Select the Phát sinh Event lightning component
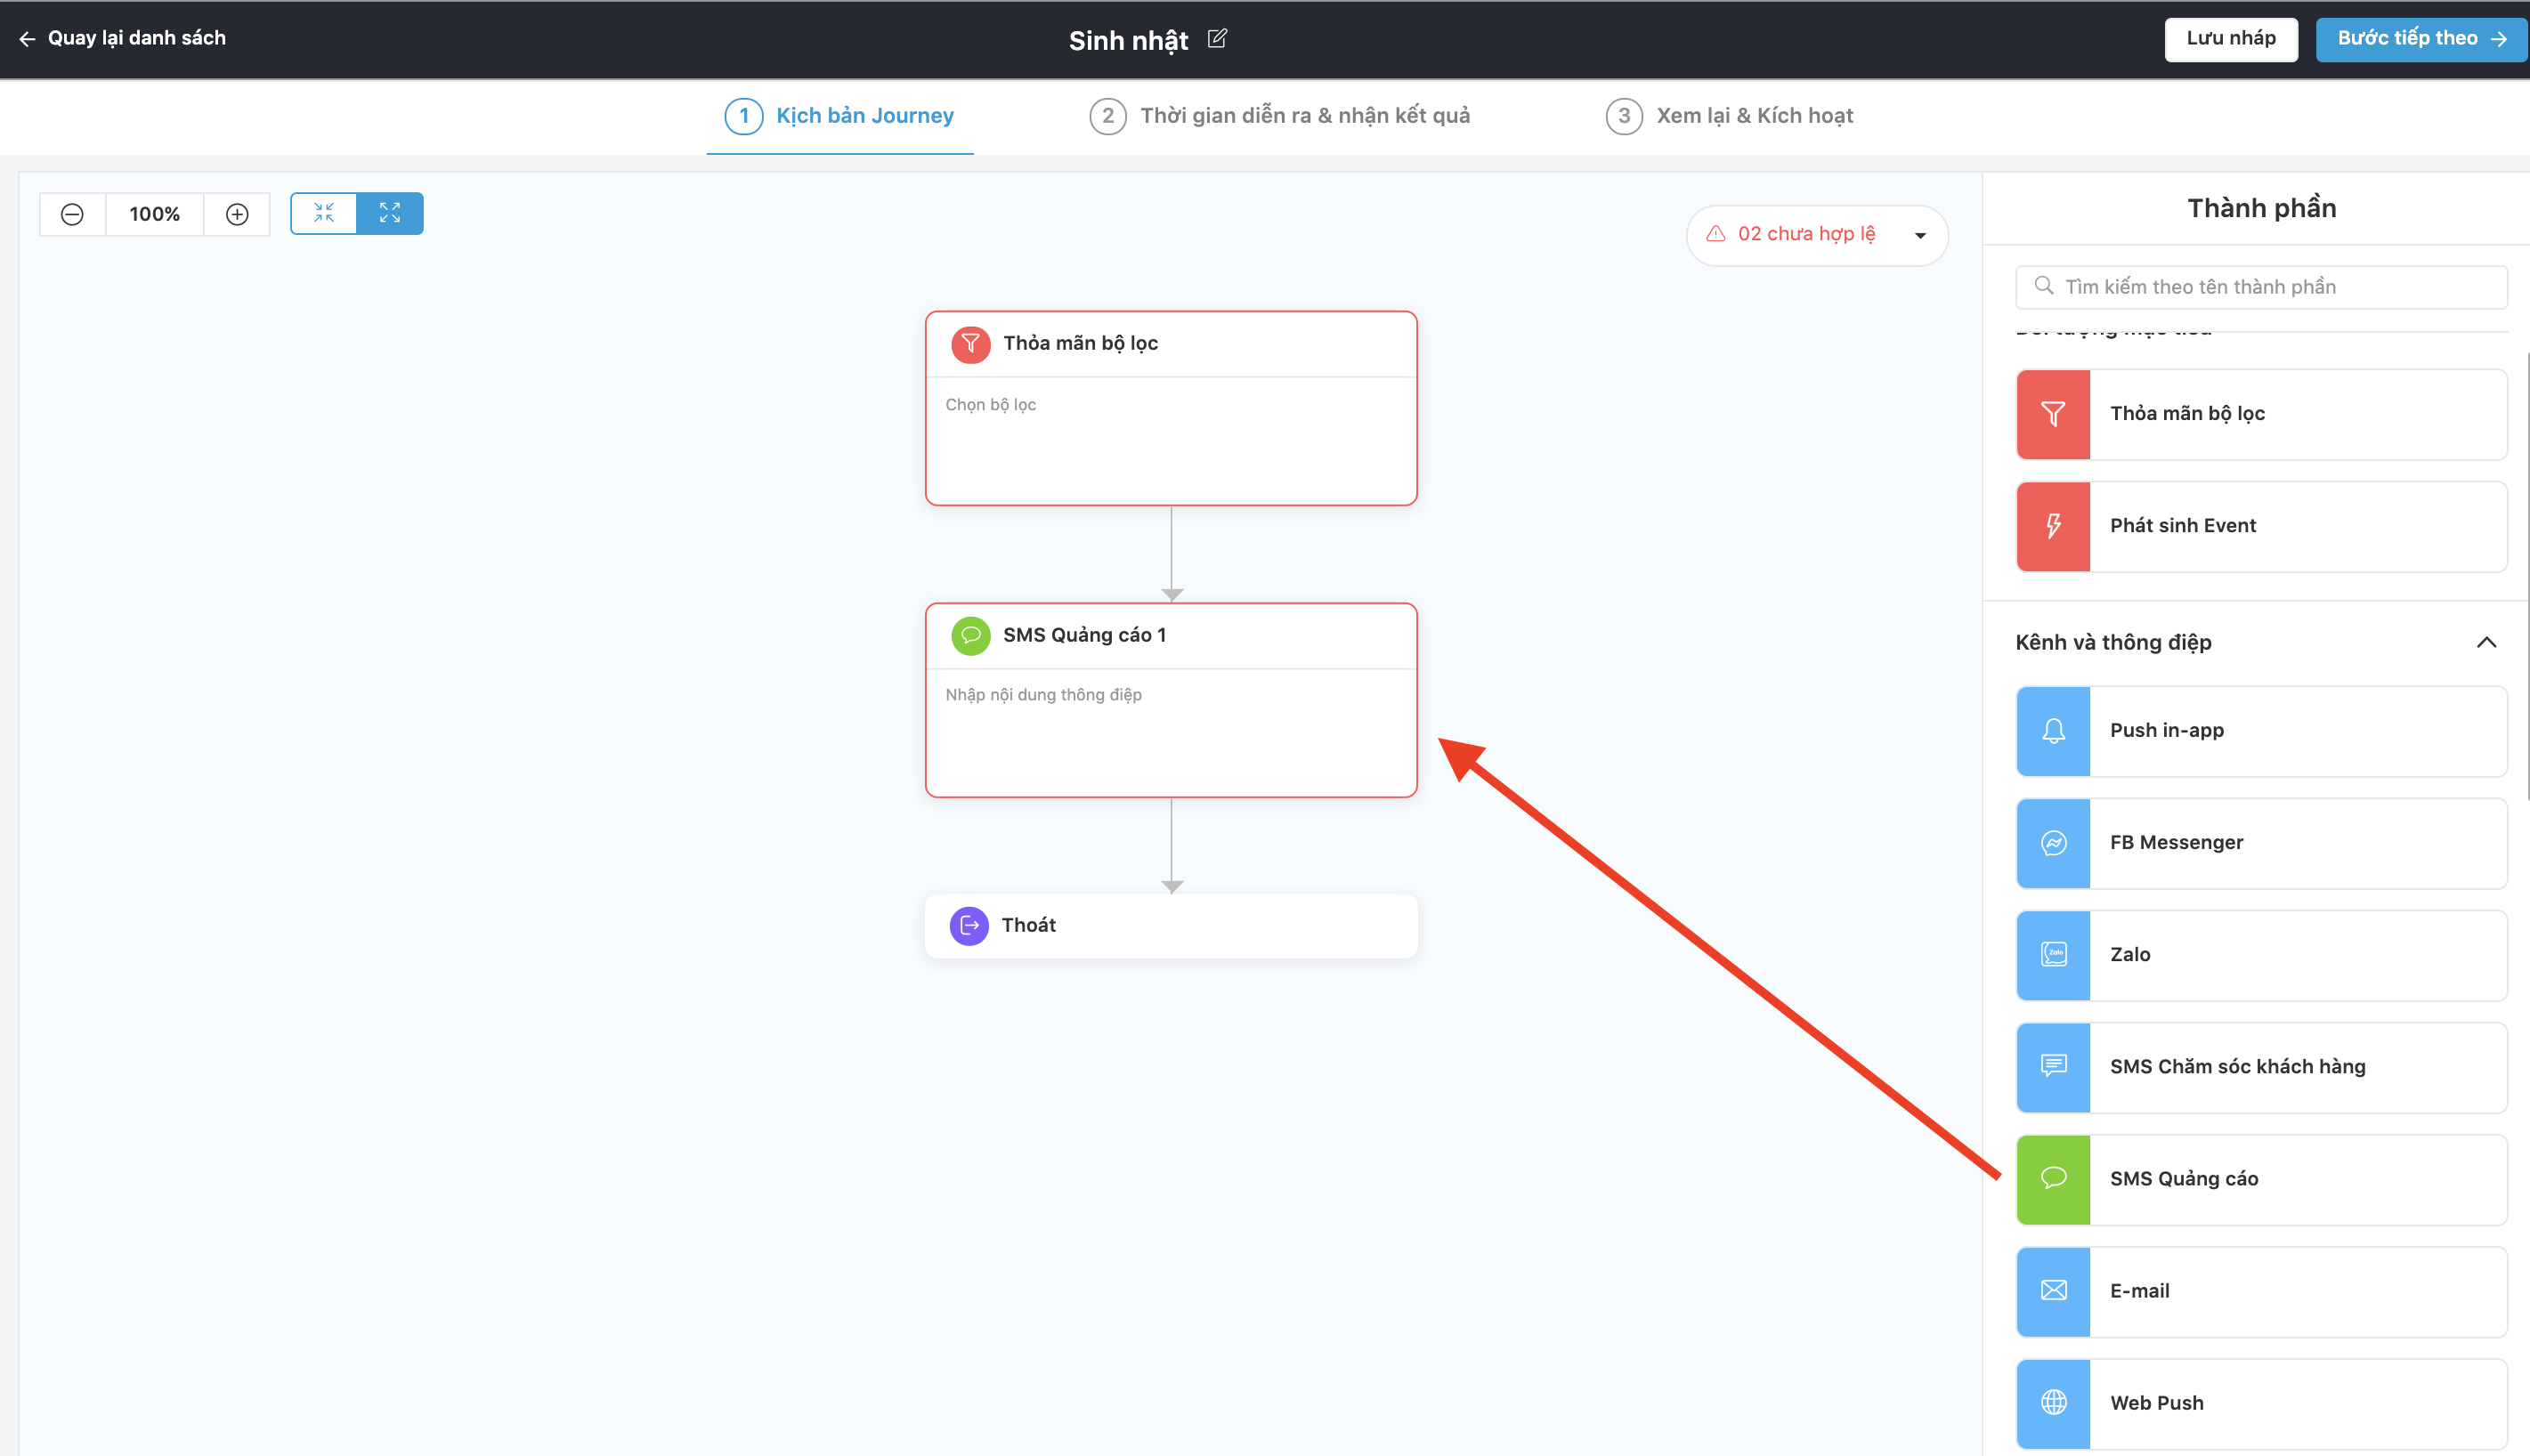 [2053, 526]
